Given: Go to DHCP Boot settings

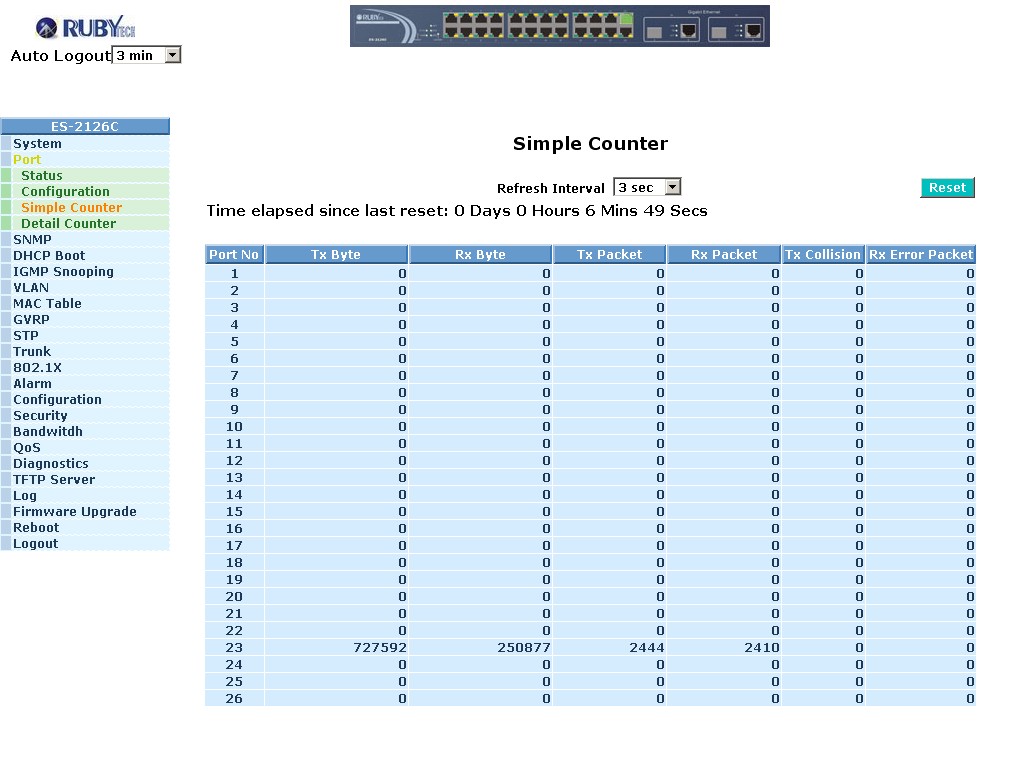Looking at the screenshot, I should pyautogui.click(x=49, y=255).
